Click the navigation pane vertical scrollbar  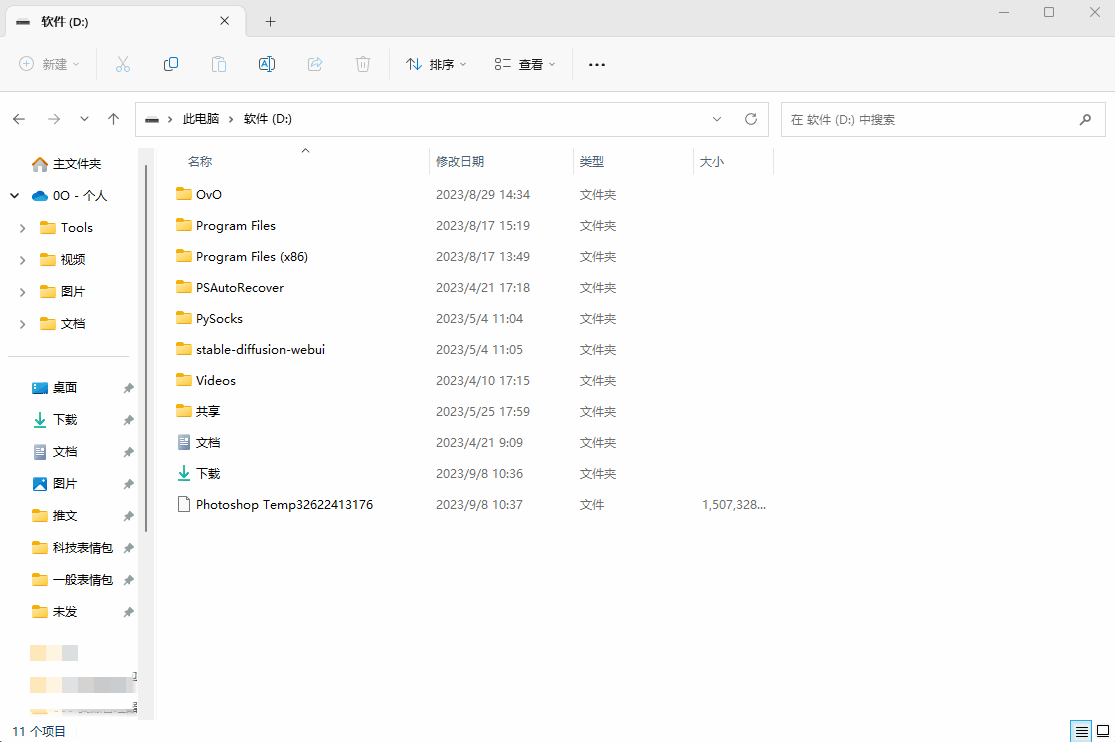[146, 340]
